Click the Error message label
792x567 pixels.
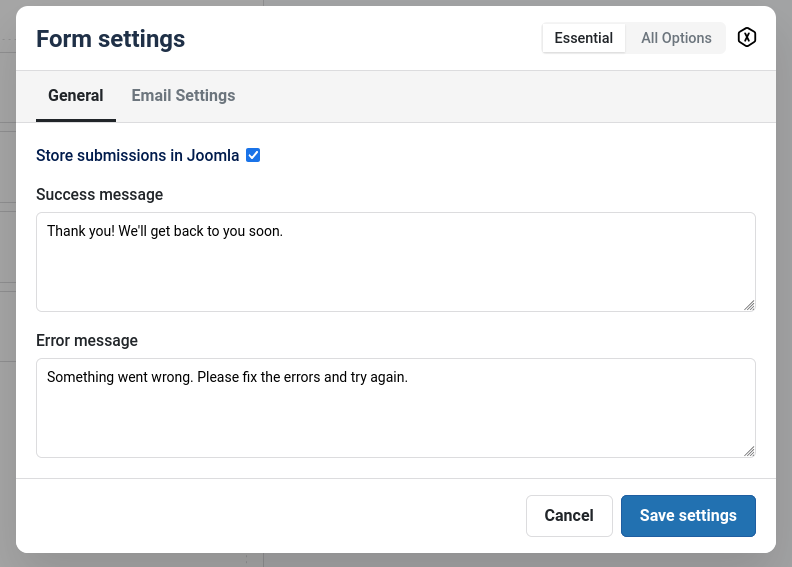pyautogui.click(x=87, y=340)
